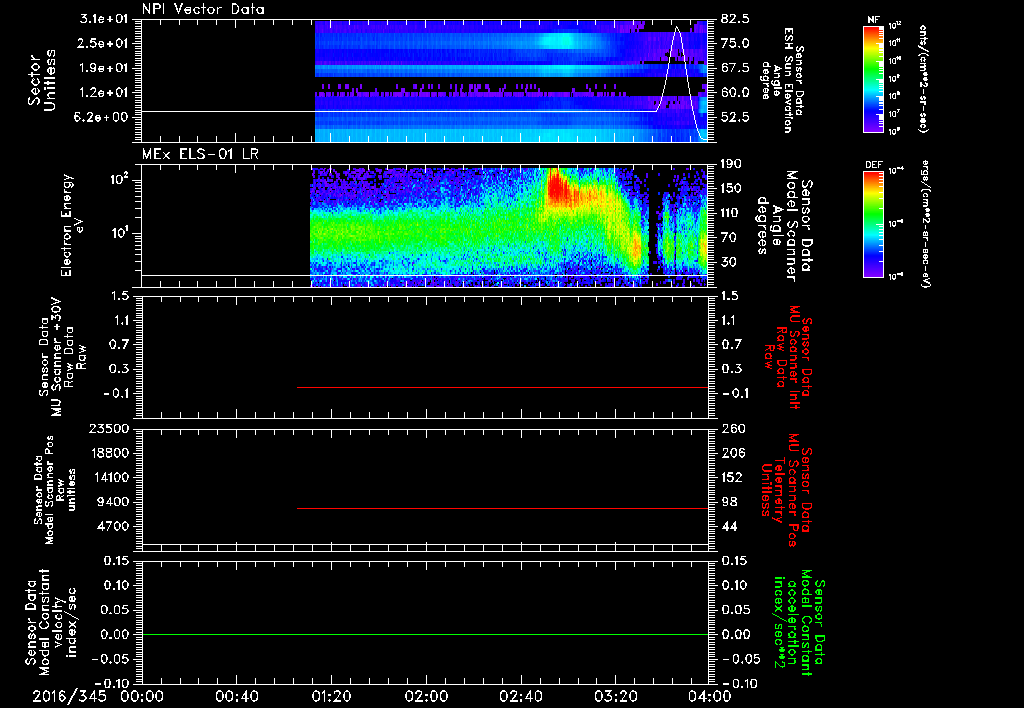Click the "14100" scanner position tick label
Screen dimensions: 1024x708
(x=110, y=477)
